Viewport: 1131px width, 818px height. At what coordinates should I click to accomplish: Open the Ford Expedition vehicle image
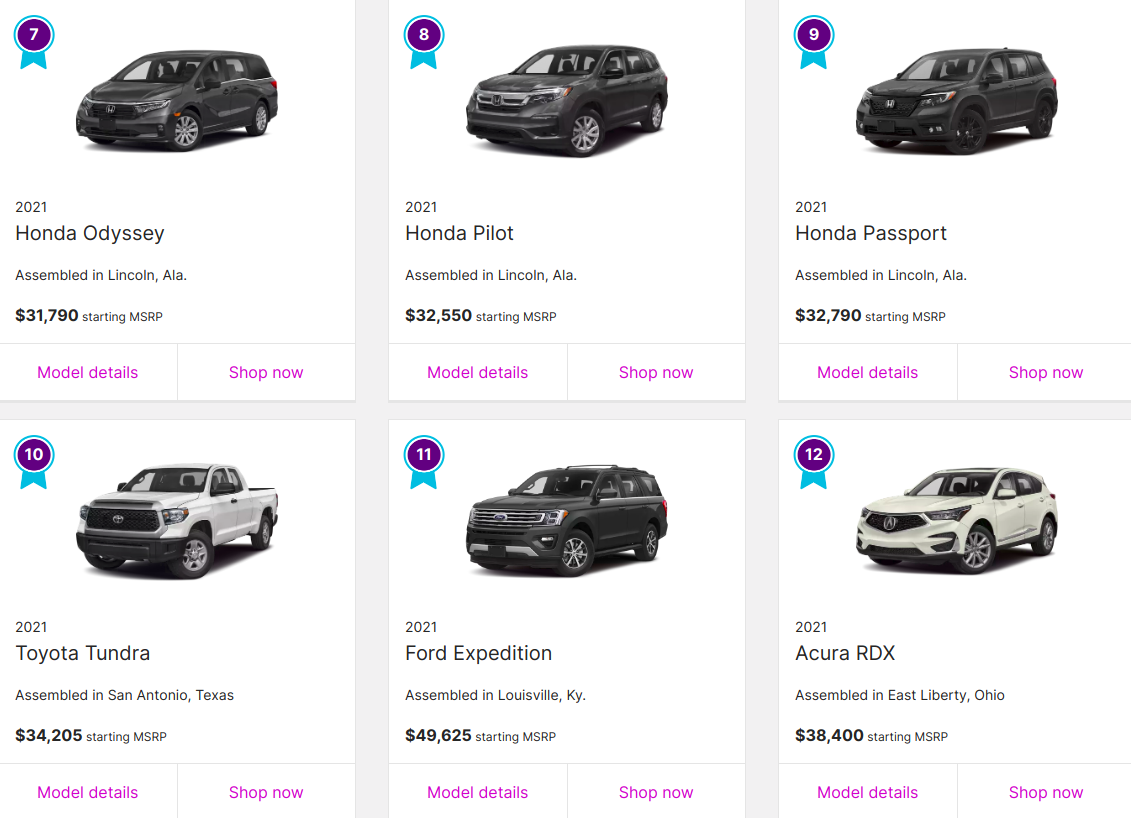(x=567, y=520)
